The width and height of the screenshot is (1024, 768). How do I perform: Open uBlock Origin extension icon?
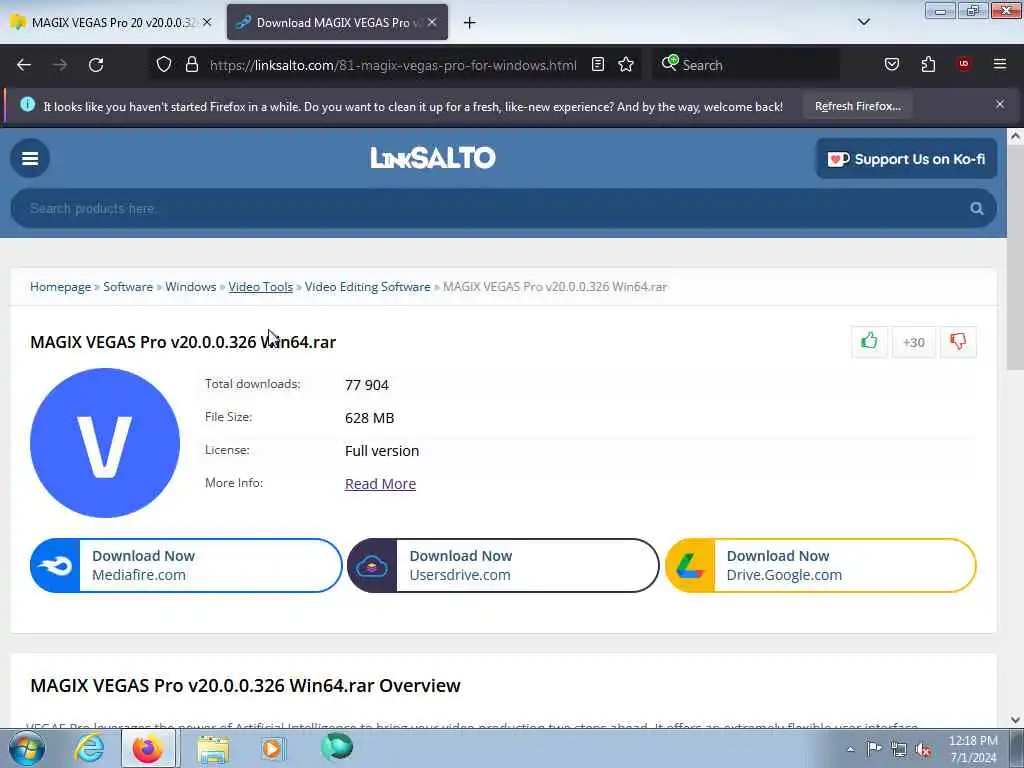pos(964,64)
